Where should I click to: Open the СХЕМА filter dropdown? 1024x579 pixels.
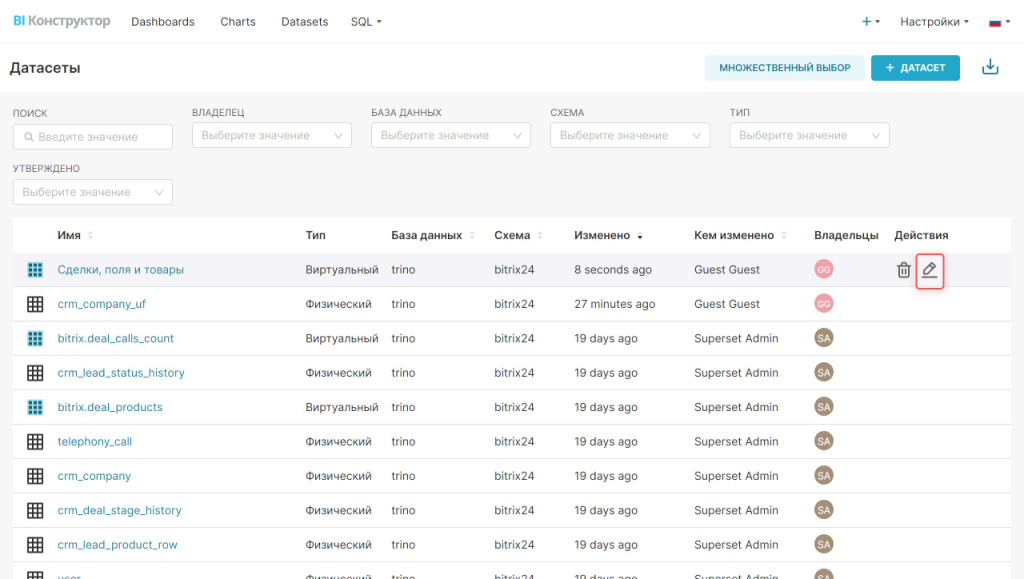630,135
